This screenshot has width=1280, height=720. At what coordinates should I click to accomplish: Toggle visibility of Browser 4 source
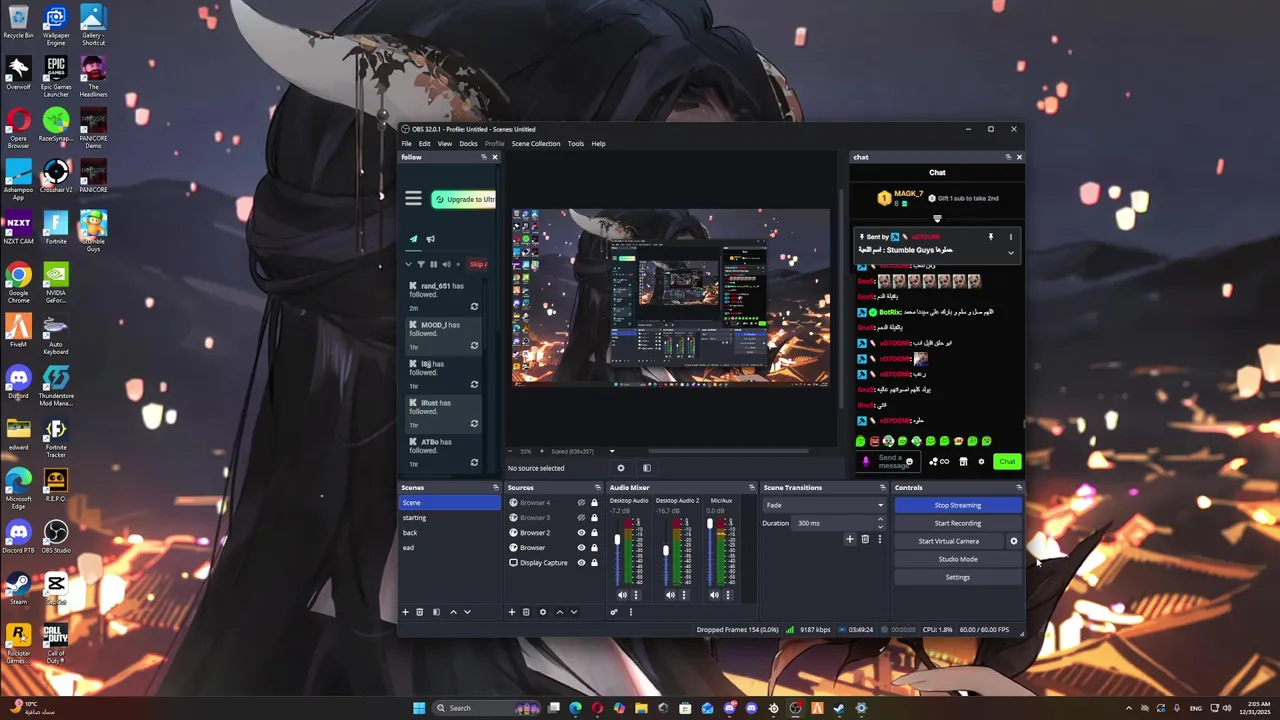pyautogui.click(x=581, y=503)
